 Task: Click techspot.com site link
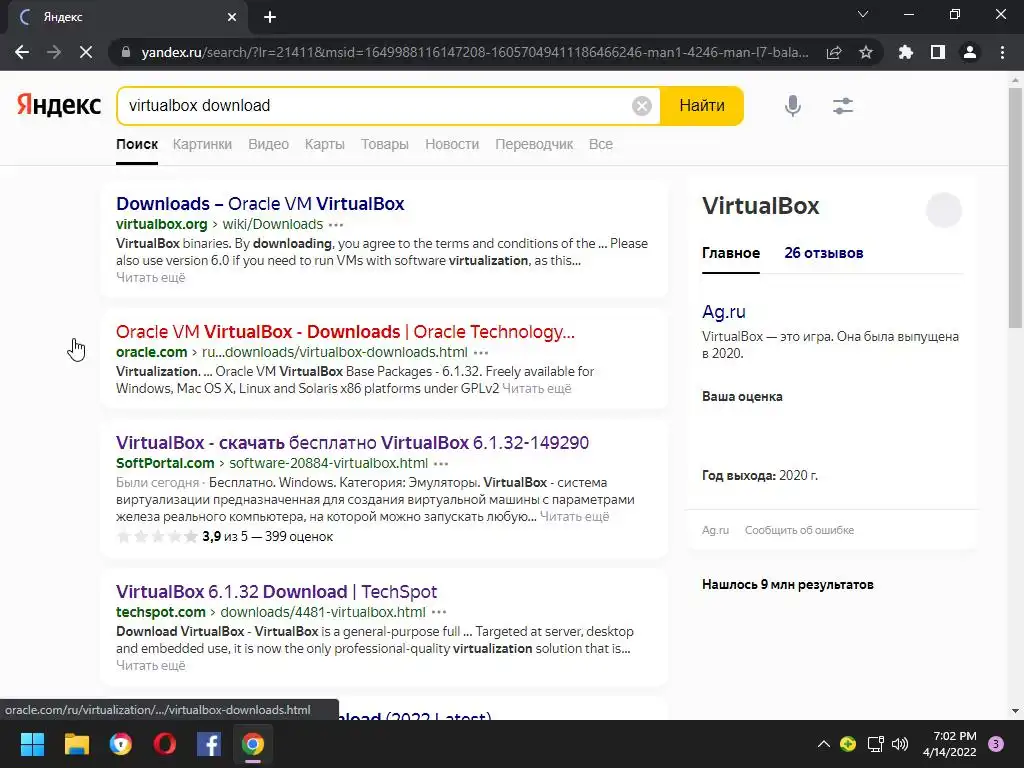pyautogui.click(x=161, y=613)
